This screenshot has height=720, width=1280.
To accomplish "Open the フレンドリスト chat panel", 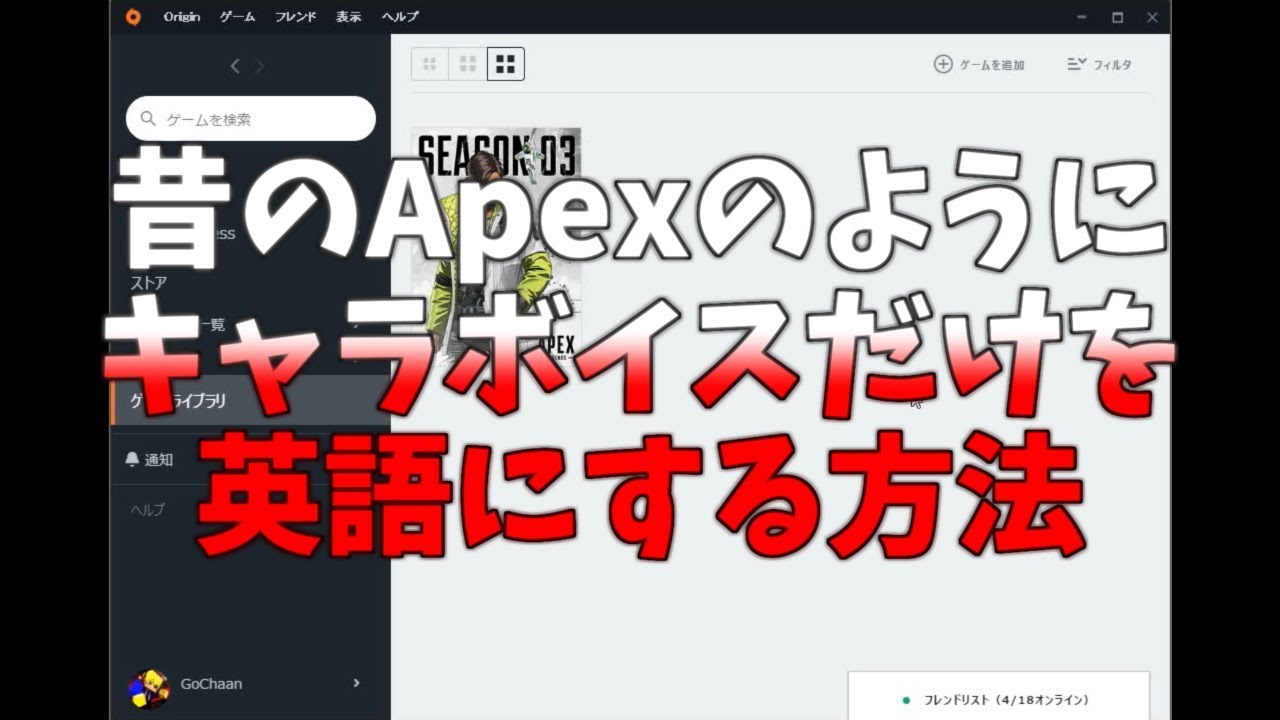I will click(998, 696).
